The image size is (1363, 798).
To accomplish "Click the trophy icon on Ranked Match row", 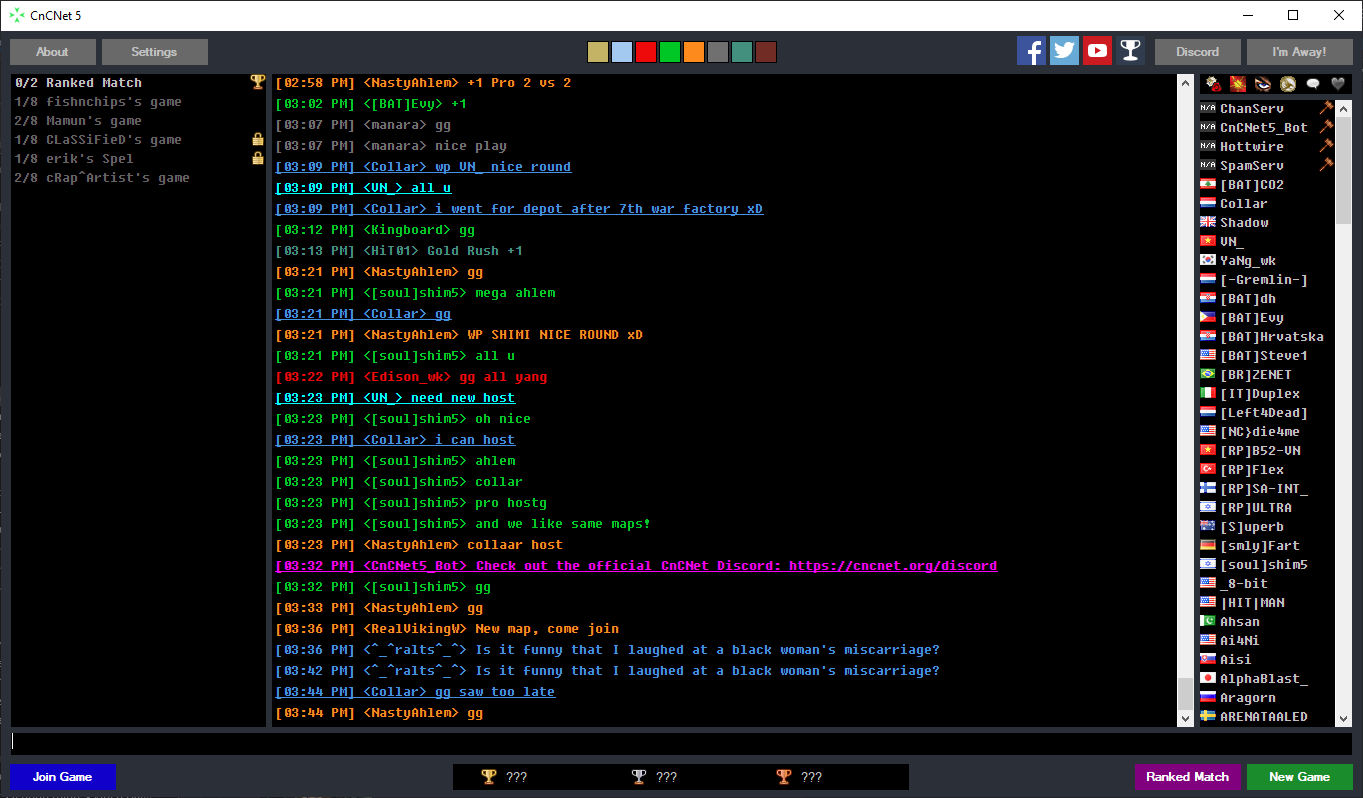I will point(257,82).
